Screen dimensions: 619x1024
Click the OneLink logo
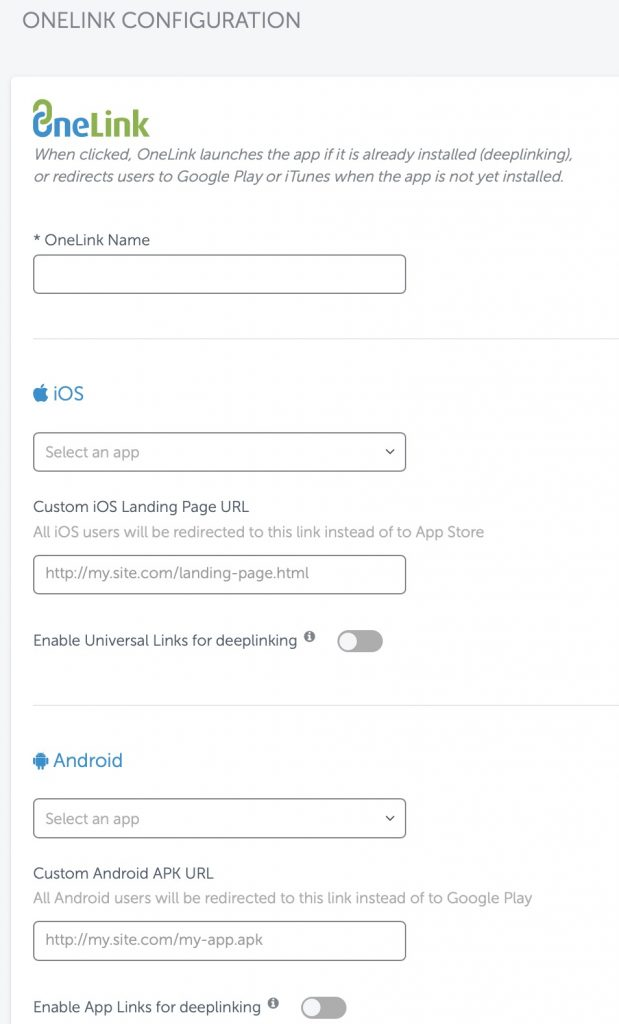(91, 119)
